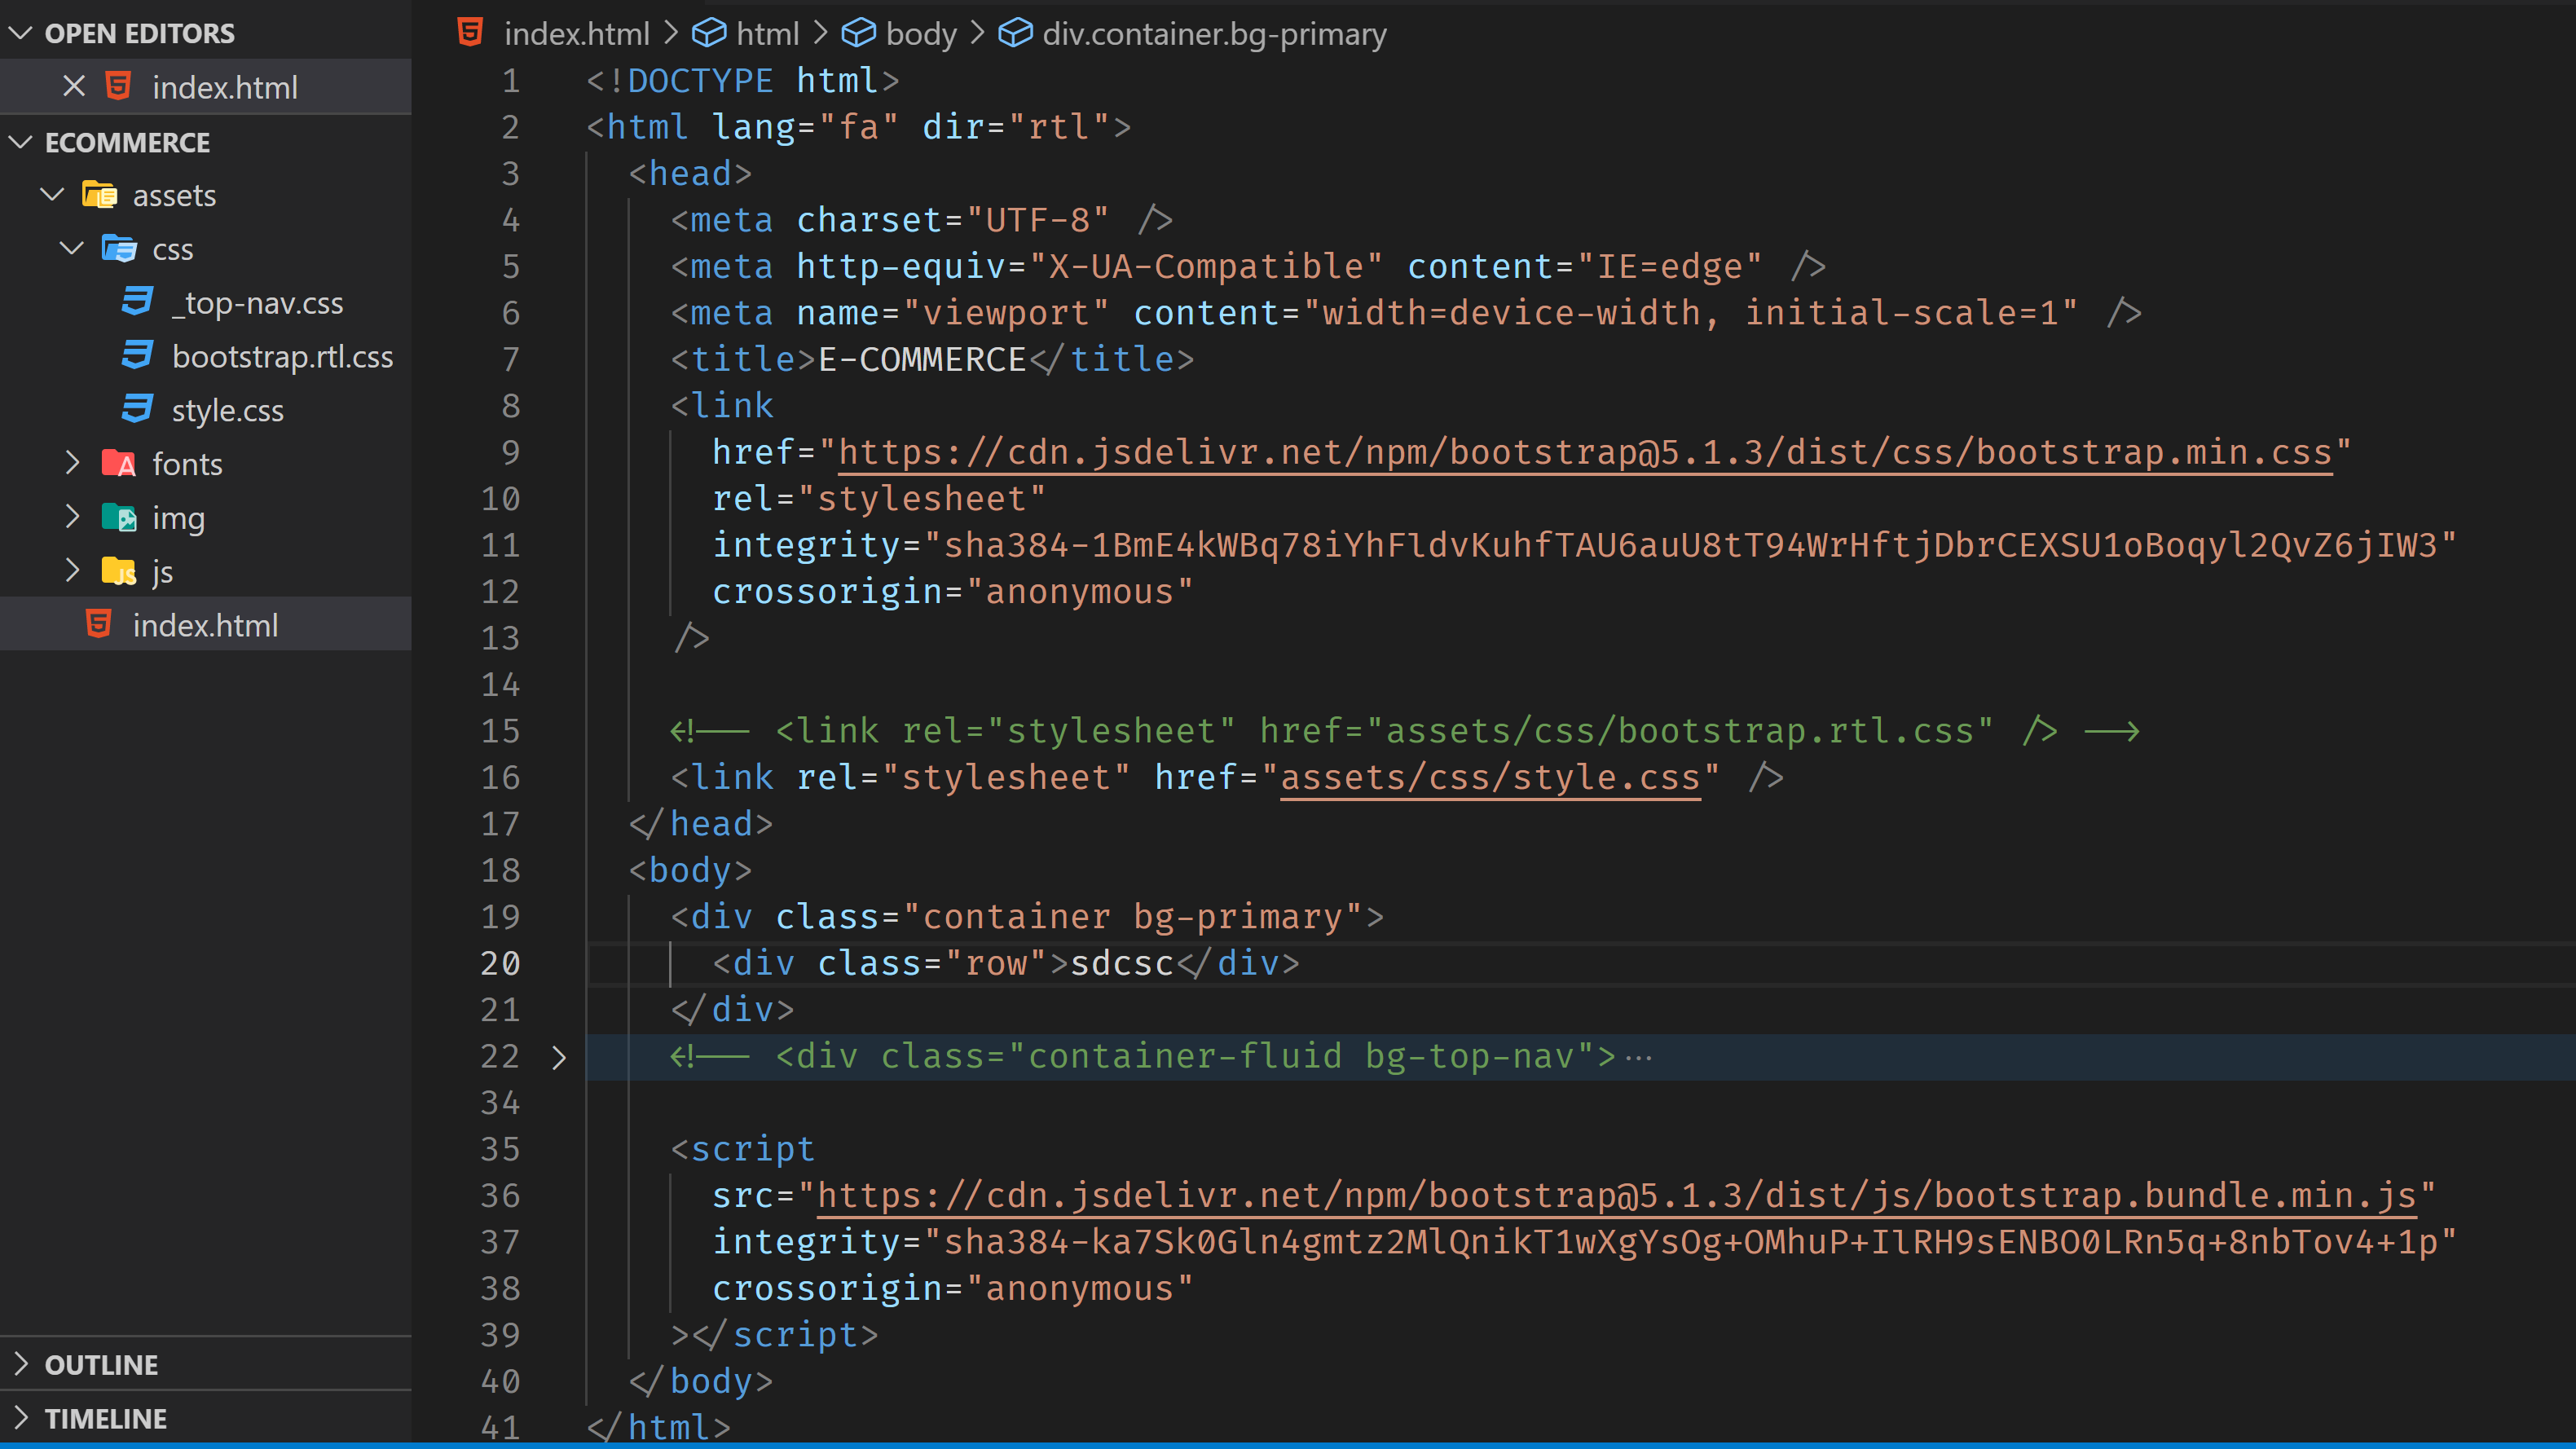Screen dimensions: 2576x1449
Task: Click "container bg-primary" class value
Action: [x=1133, y=916]
